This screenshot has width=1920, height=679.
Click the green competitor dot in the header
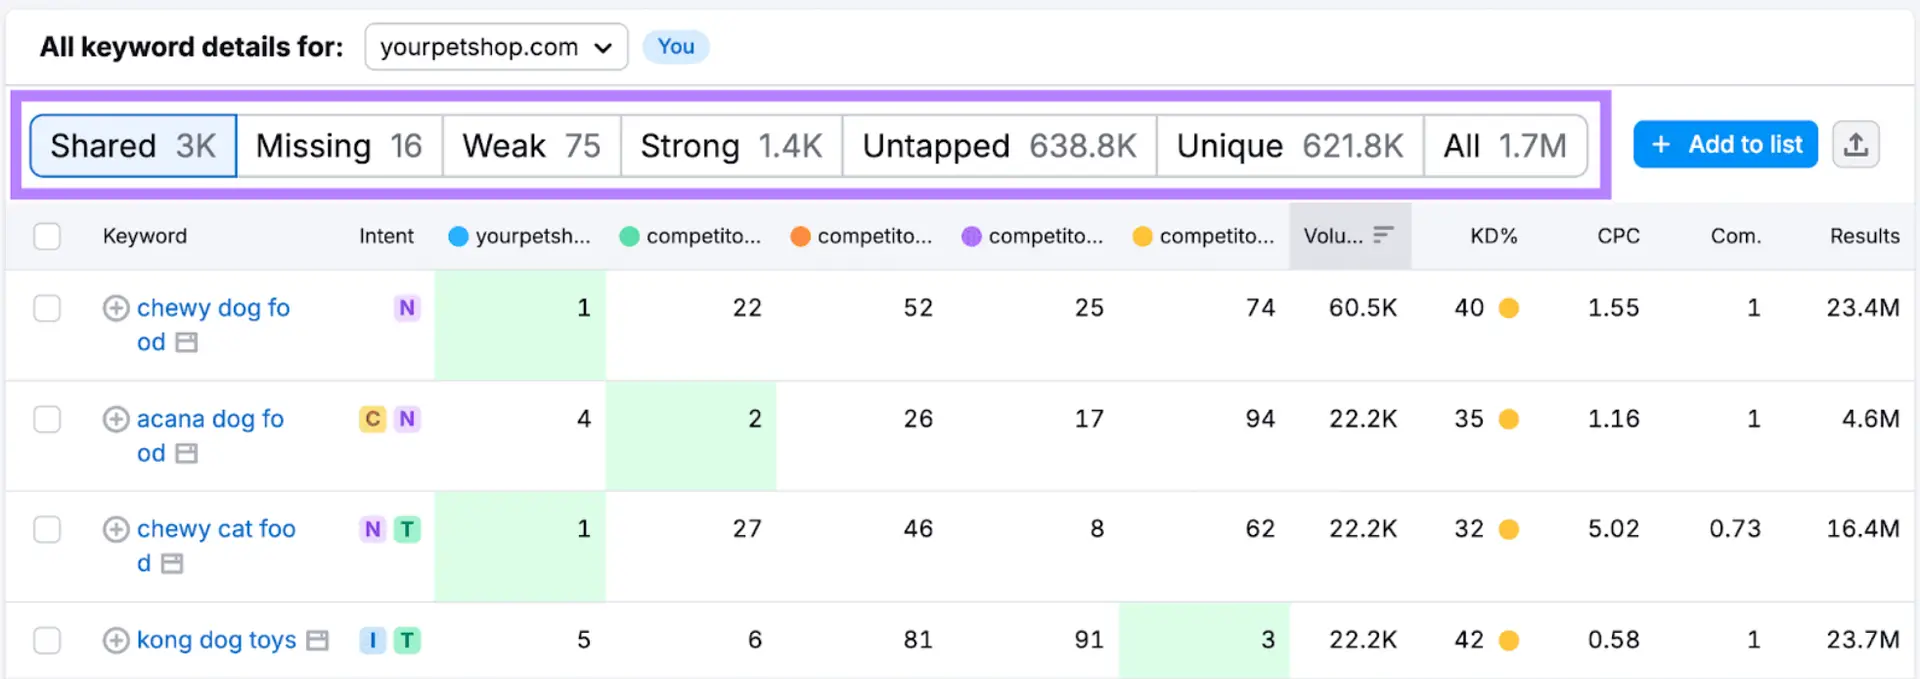[629, 236]
